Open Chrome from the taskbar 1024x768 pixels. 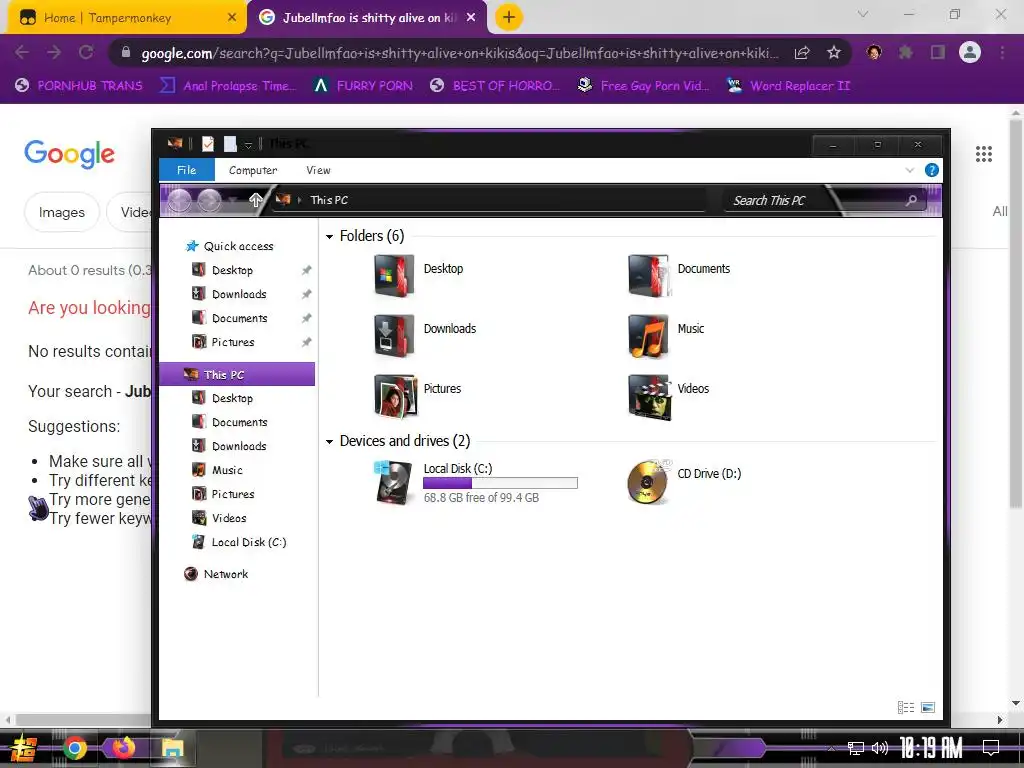[x=75, y=748]
